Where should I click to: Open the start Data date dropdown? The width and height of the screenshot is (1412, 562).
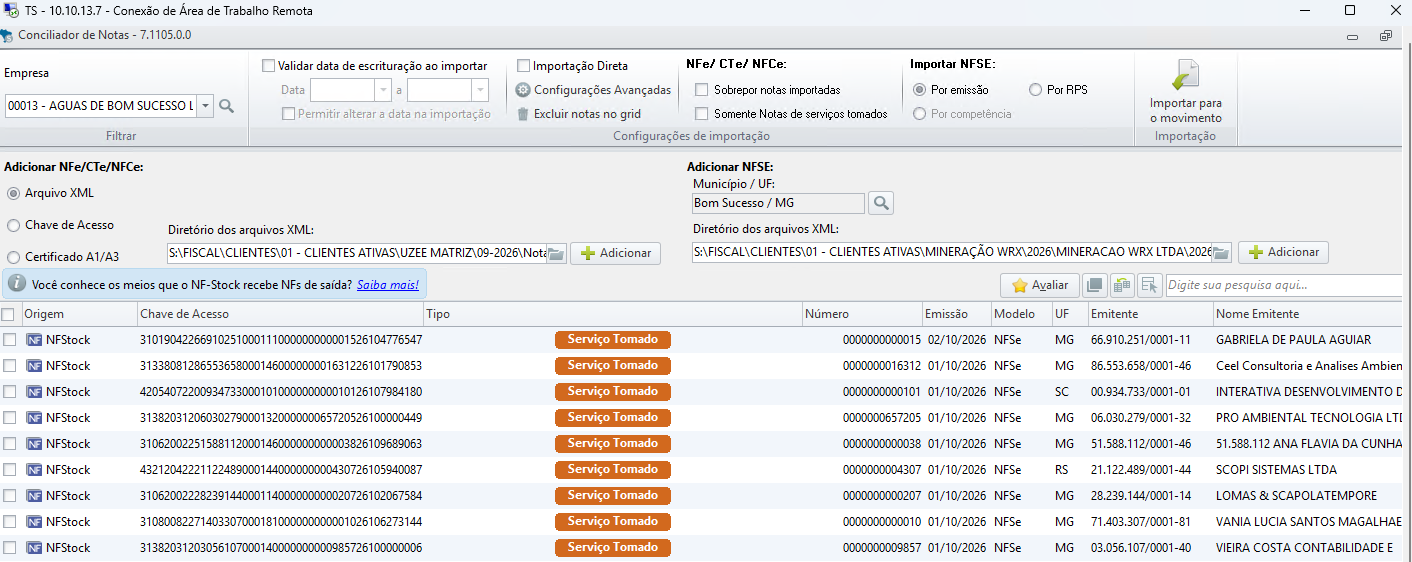[x=383, y=90]
